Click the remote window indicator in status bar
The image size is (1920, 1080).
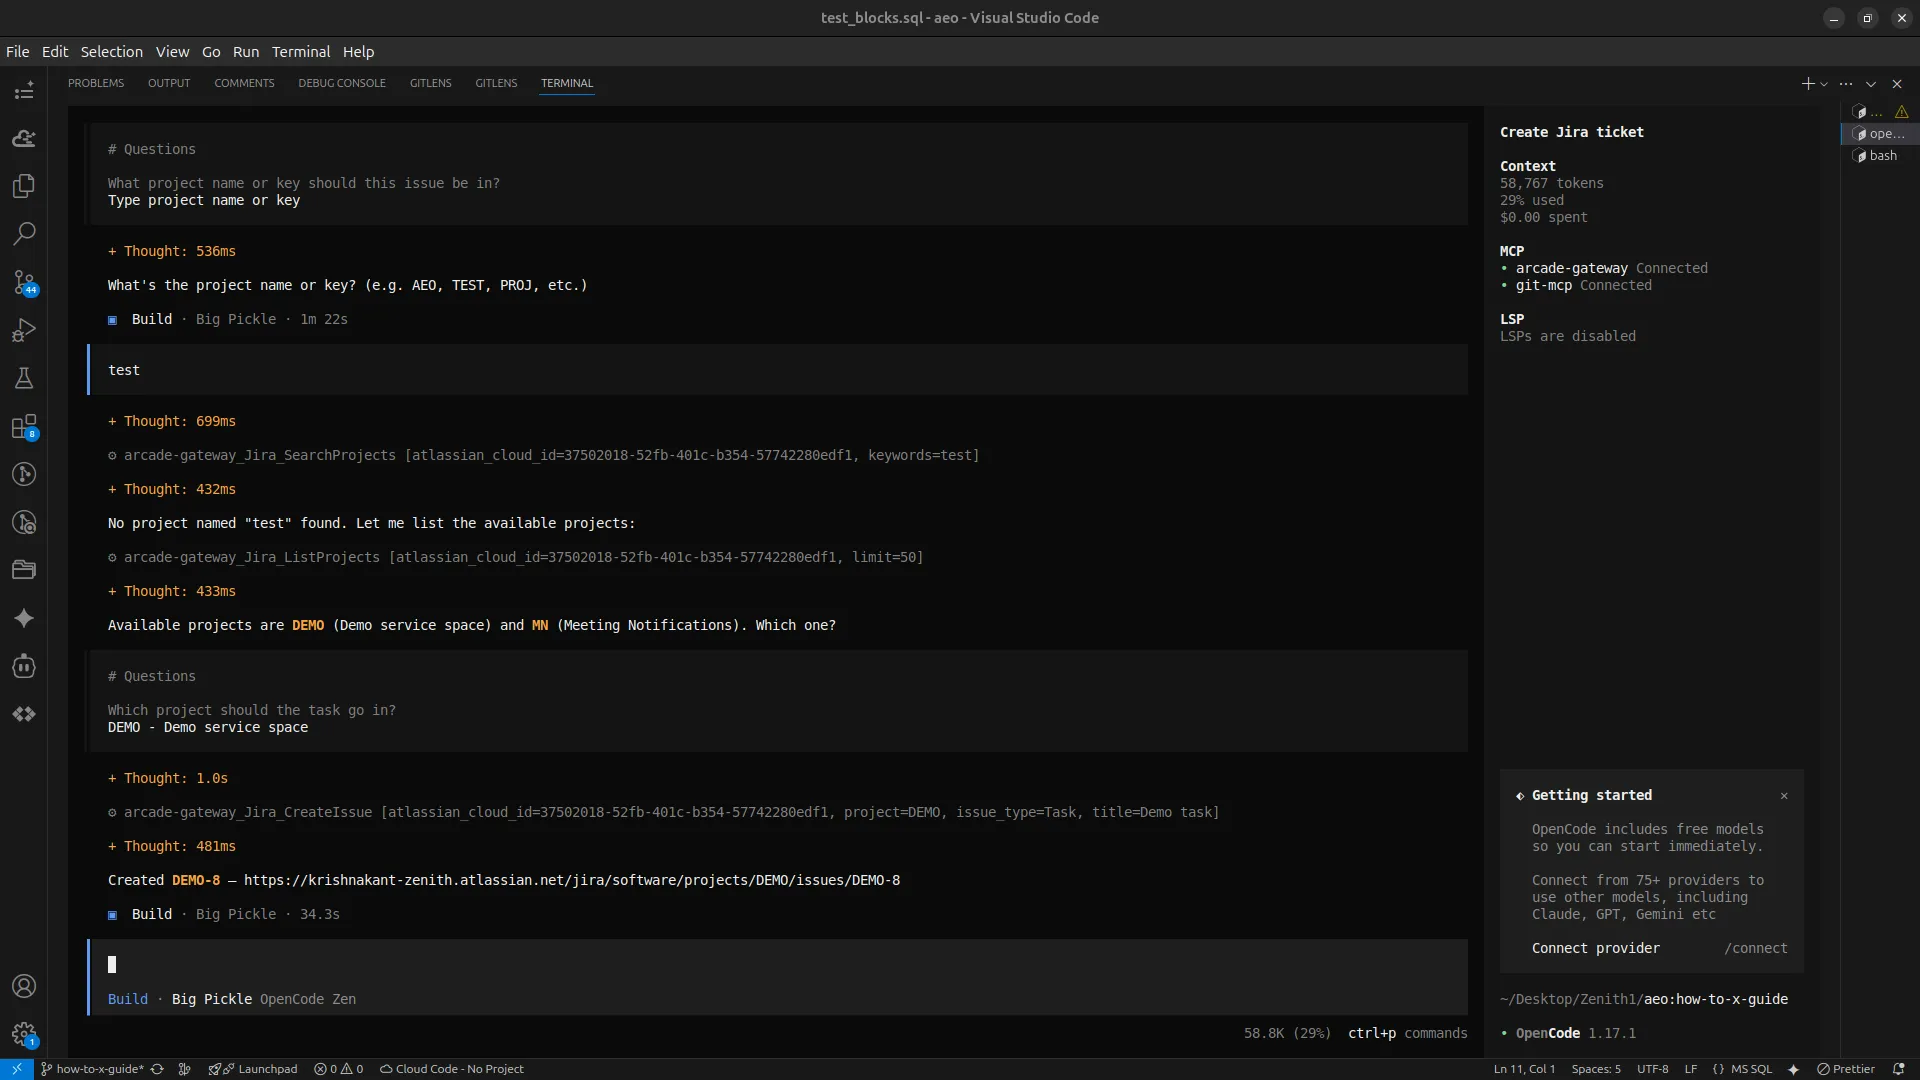17,1069
